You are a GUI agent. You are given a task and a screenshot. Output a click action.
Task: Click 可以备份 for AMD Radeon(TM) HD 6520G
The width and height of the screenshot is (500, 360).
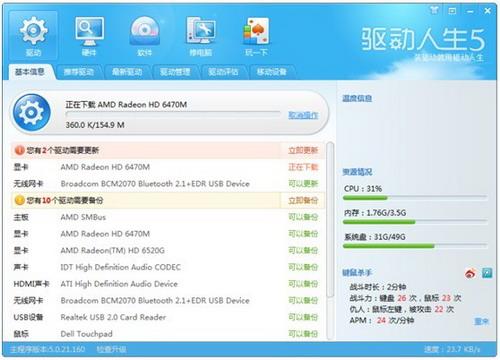(x=303, y=250)
